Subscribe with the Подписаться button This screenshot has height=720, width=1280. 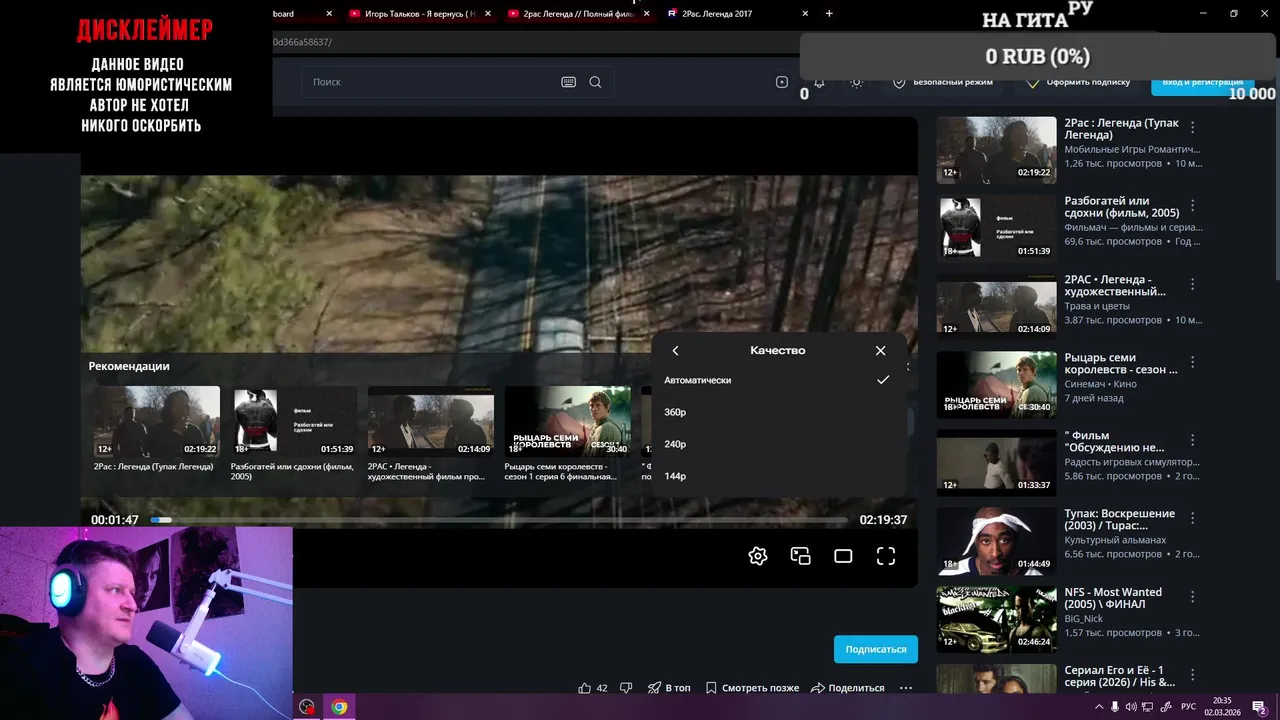tap(876, 649)
